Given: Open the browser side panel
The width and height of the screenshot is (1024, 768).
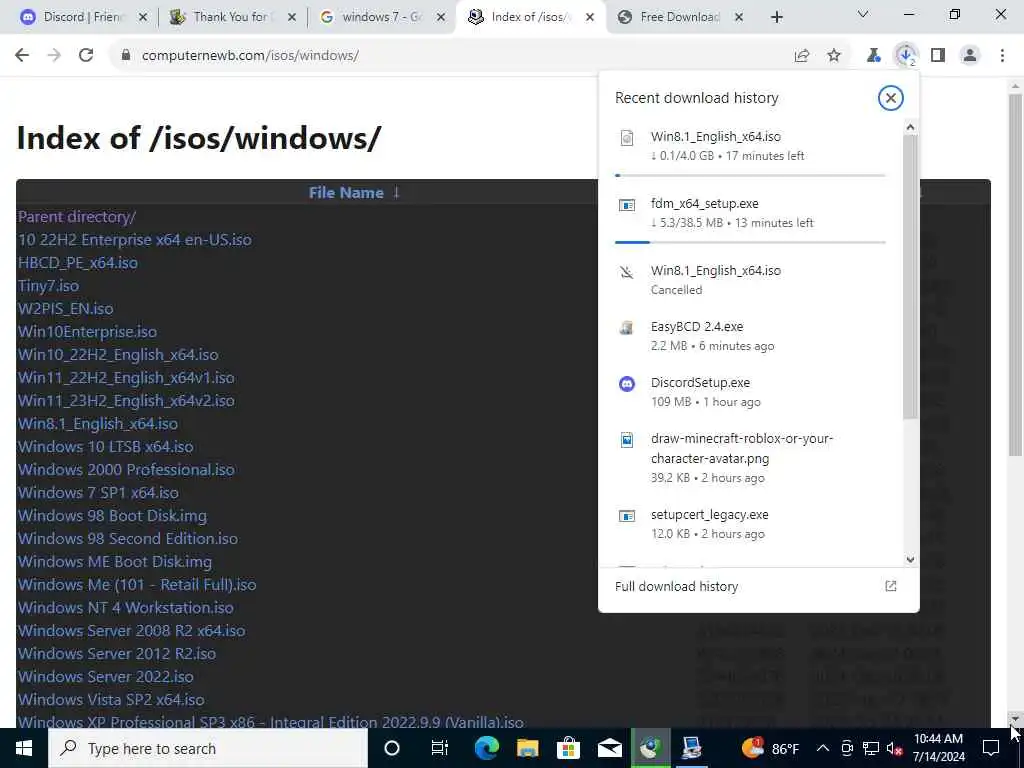Looking at the screenshot, I should 938,56.
